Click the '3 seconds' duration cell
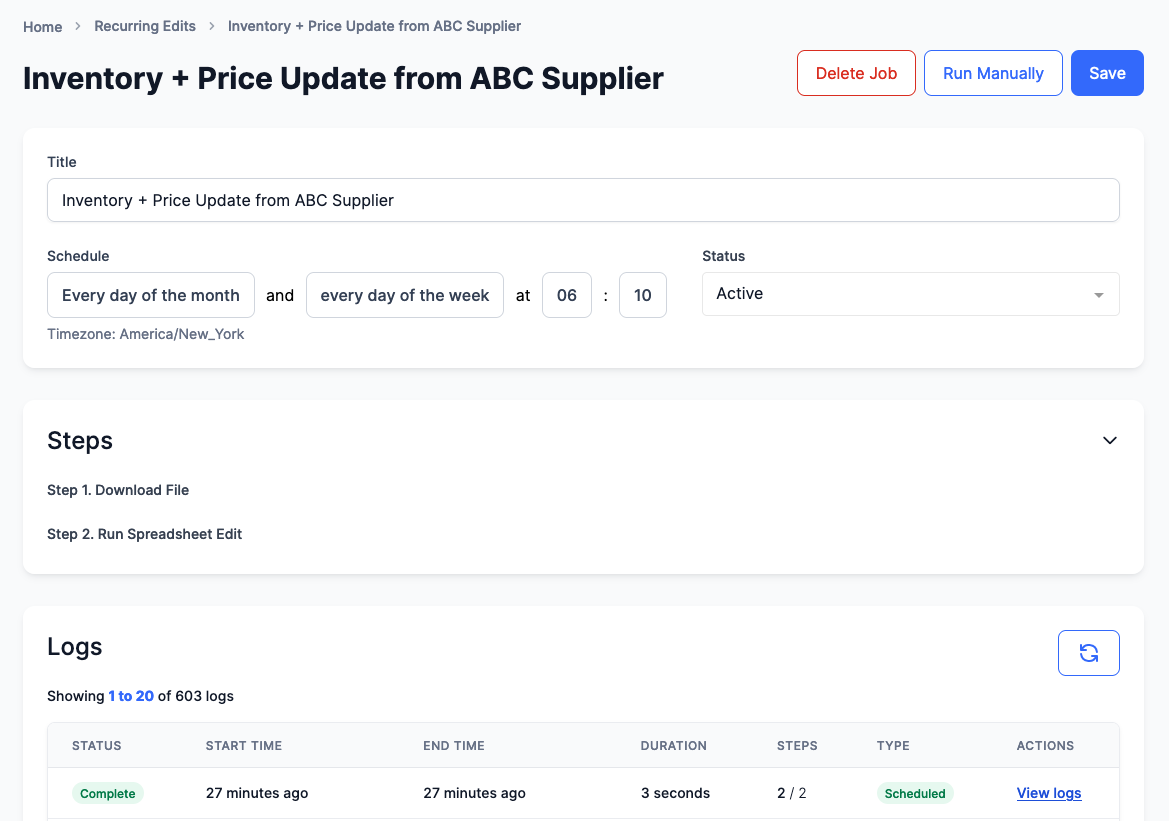 [675, 793]
